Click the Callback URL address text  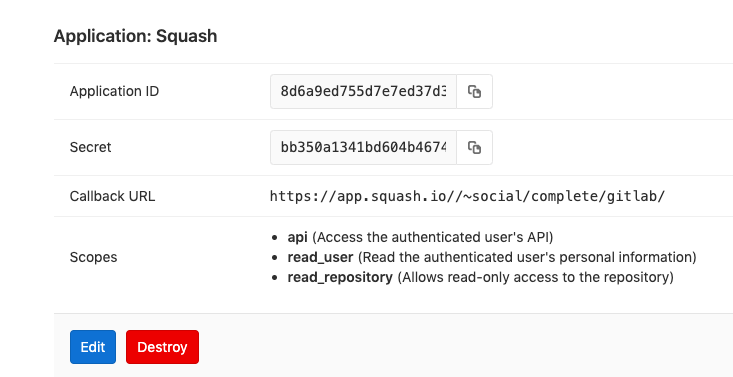point(467,196)
